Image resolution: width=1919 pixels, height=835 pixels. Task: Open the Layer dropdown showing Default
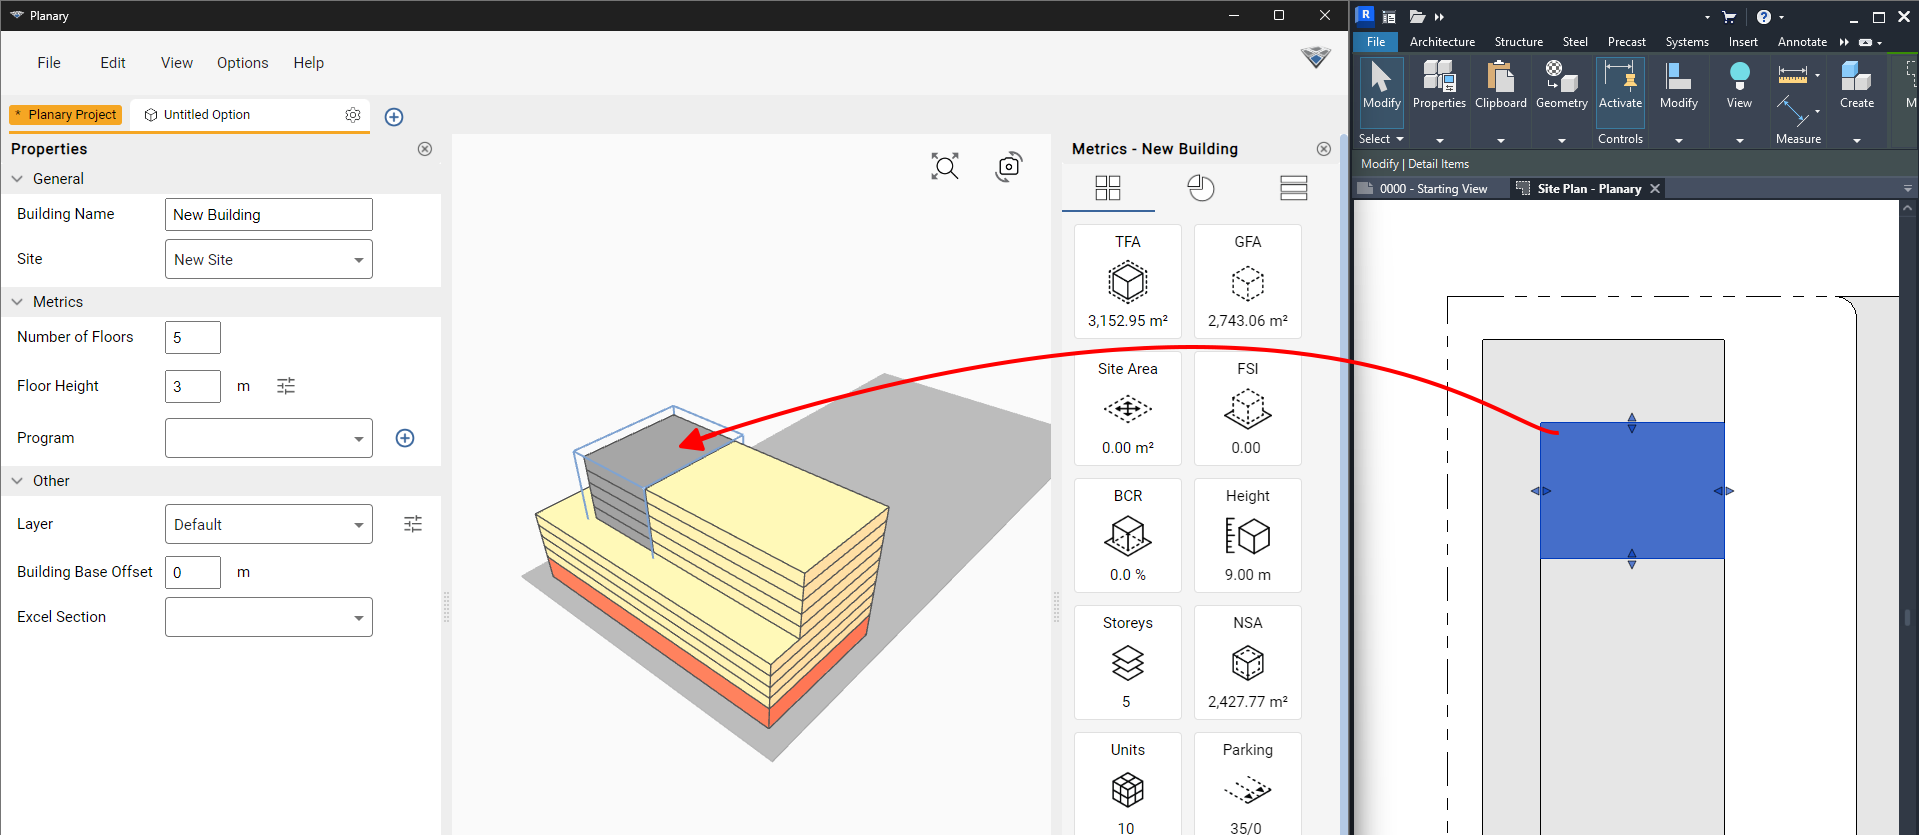click(x=269, y=524)
